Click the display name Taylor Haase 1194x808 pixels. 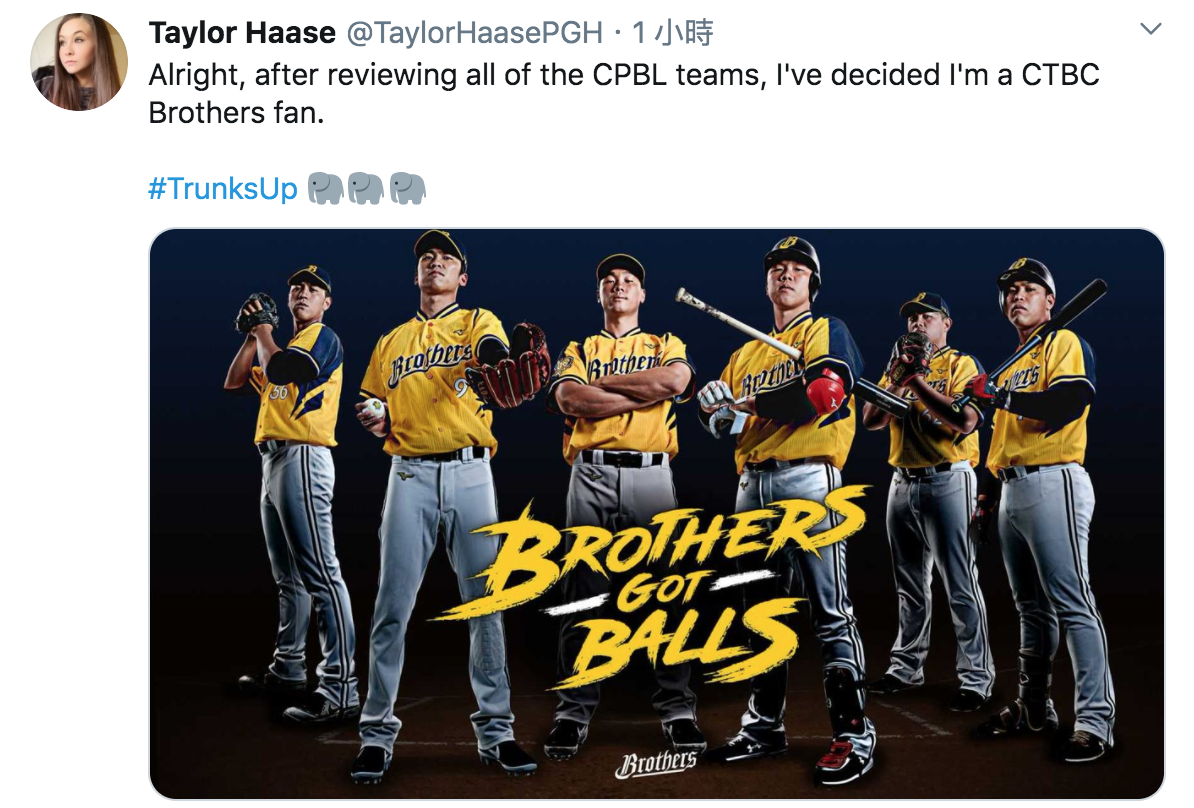click(x=241, y=33)
